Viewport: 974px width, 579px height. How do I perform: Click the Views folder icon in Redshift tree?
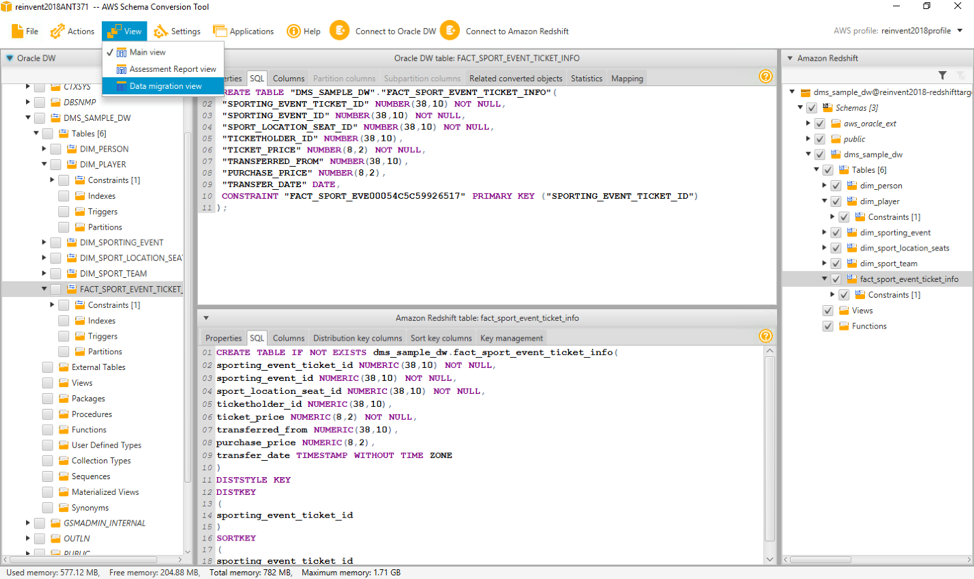point(844,311)
